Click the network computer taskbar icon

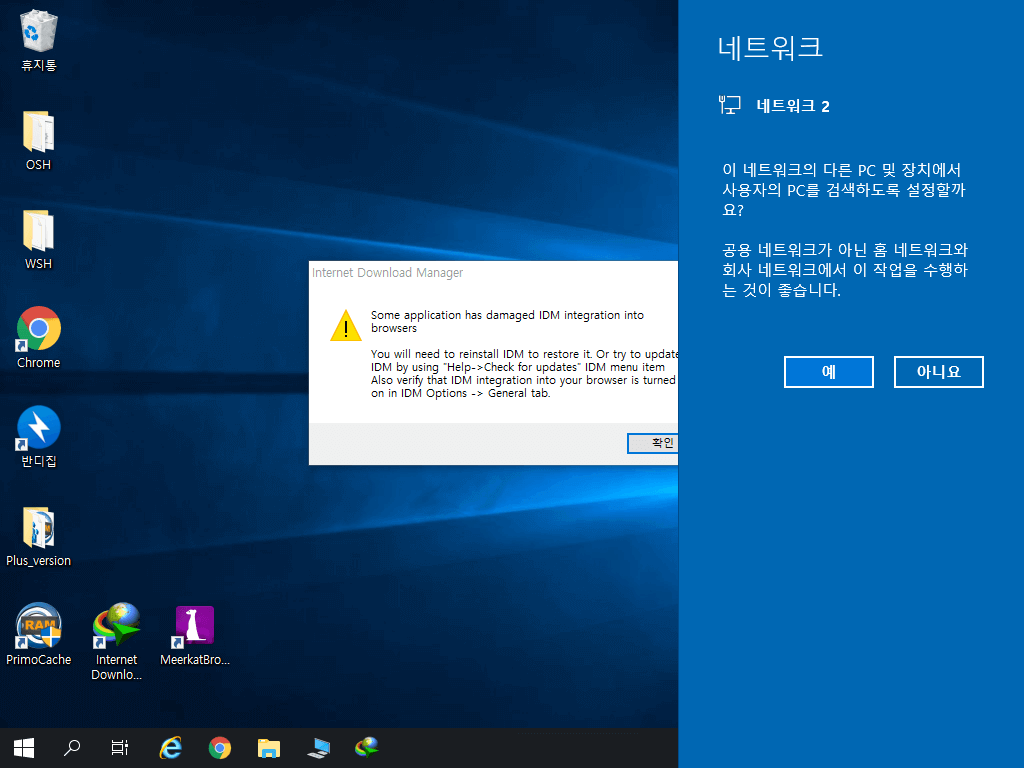click(x=318, y=748)
